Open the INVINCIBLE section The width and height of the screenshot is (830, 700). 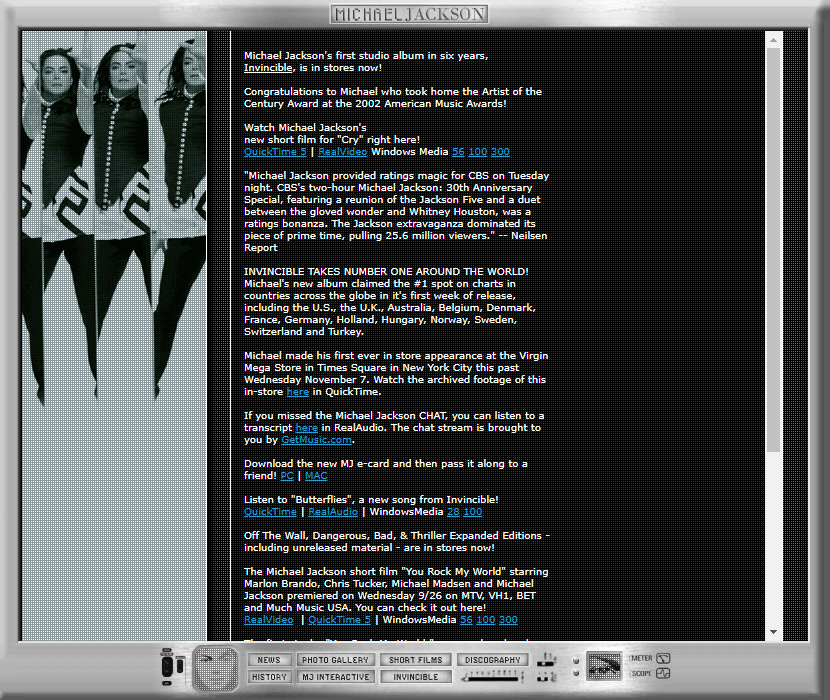point(416,677)
